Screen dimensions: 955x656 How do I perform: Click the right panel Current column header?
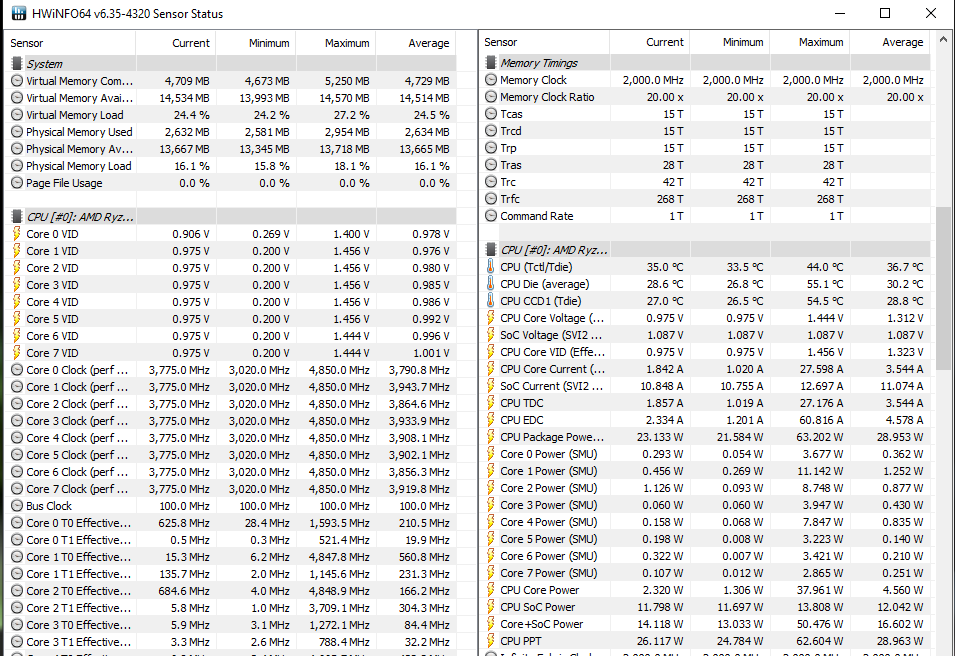click(650, 42)
